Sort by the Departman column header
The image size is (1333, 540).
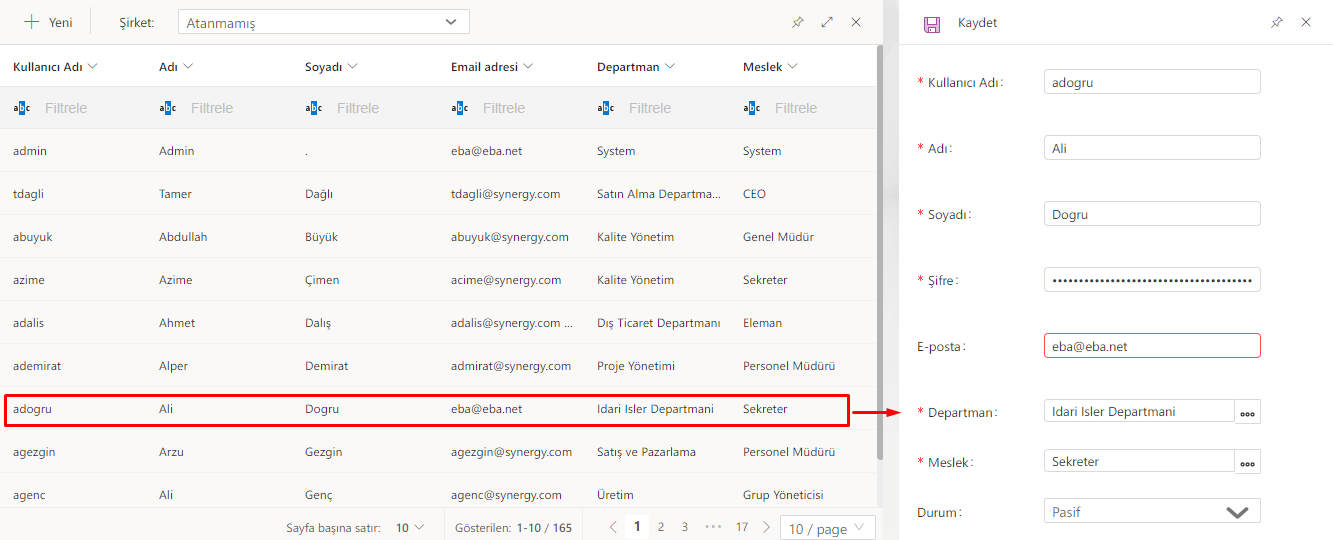[628, 67]
